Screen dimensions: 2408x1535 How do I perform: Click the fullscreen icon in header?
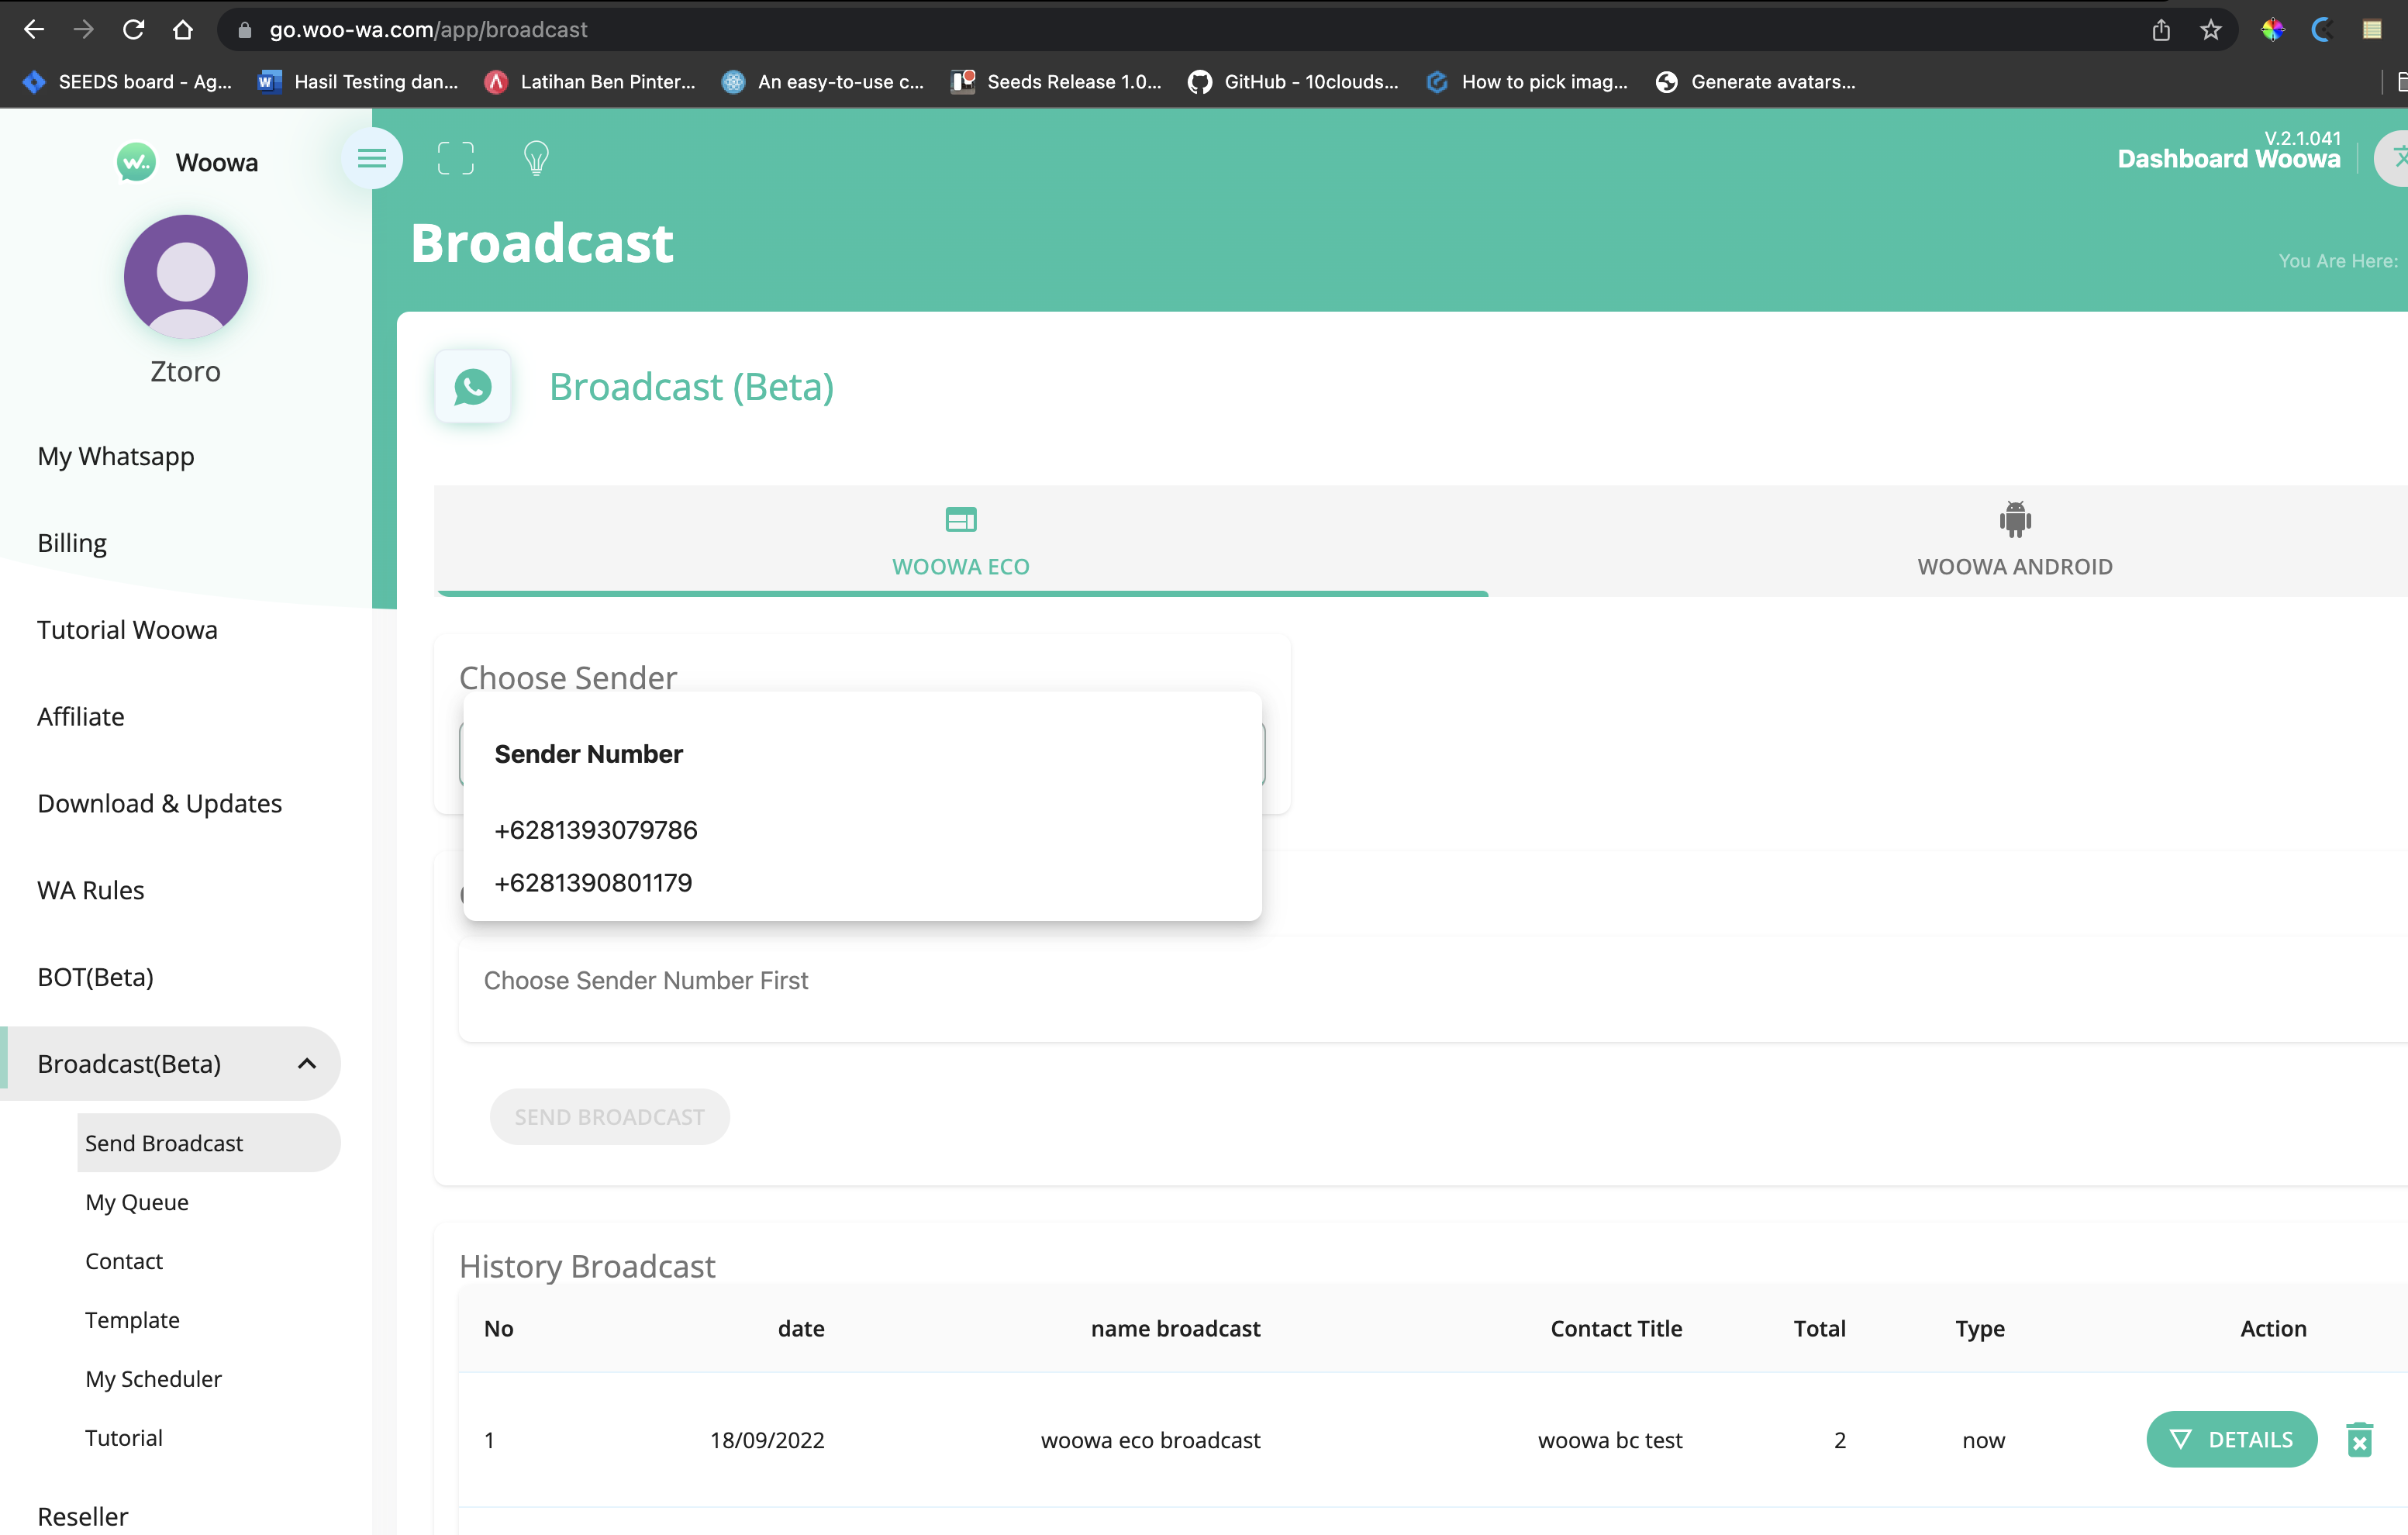click(456, 158)
